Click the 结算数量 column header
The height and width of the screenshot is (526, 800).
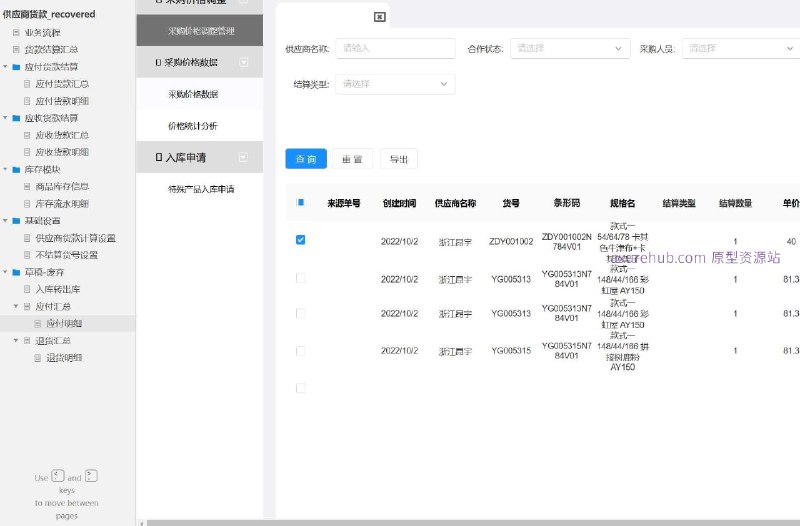click(x=735, y=203)
